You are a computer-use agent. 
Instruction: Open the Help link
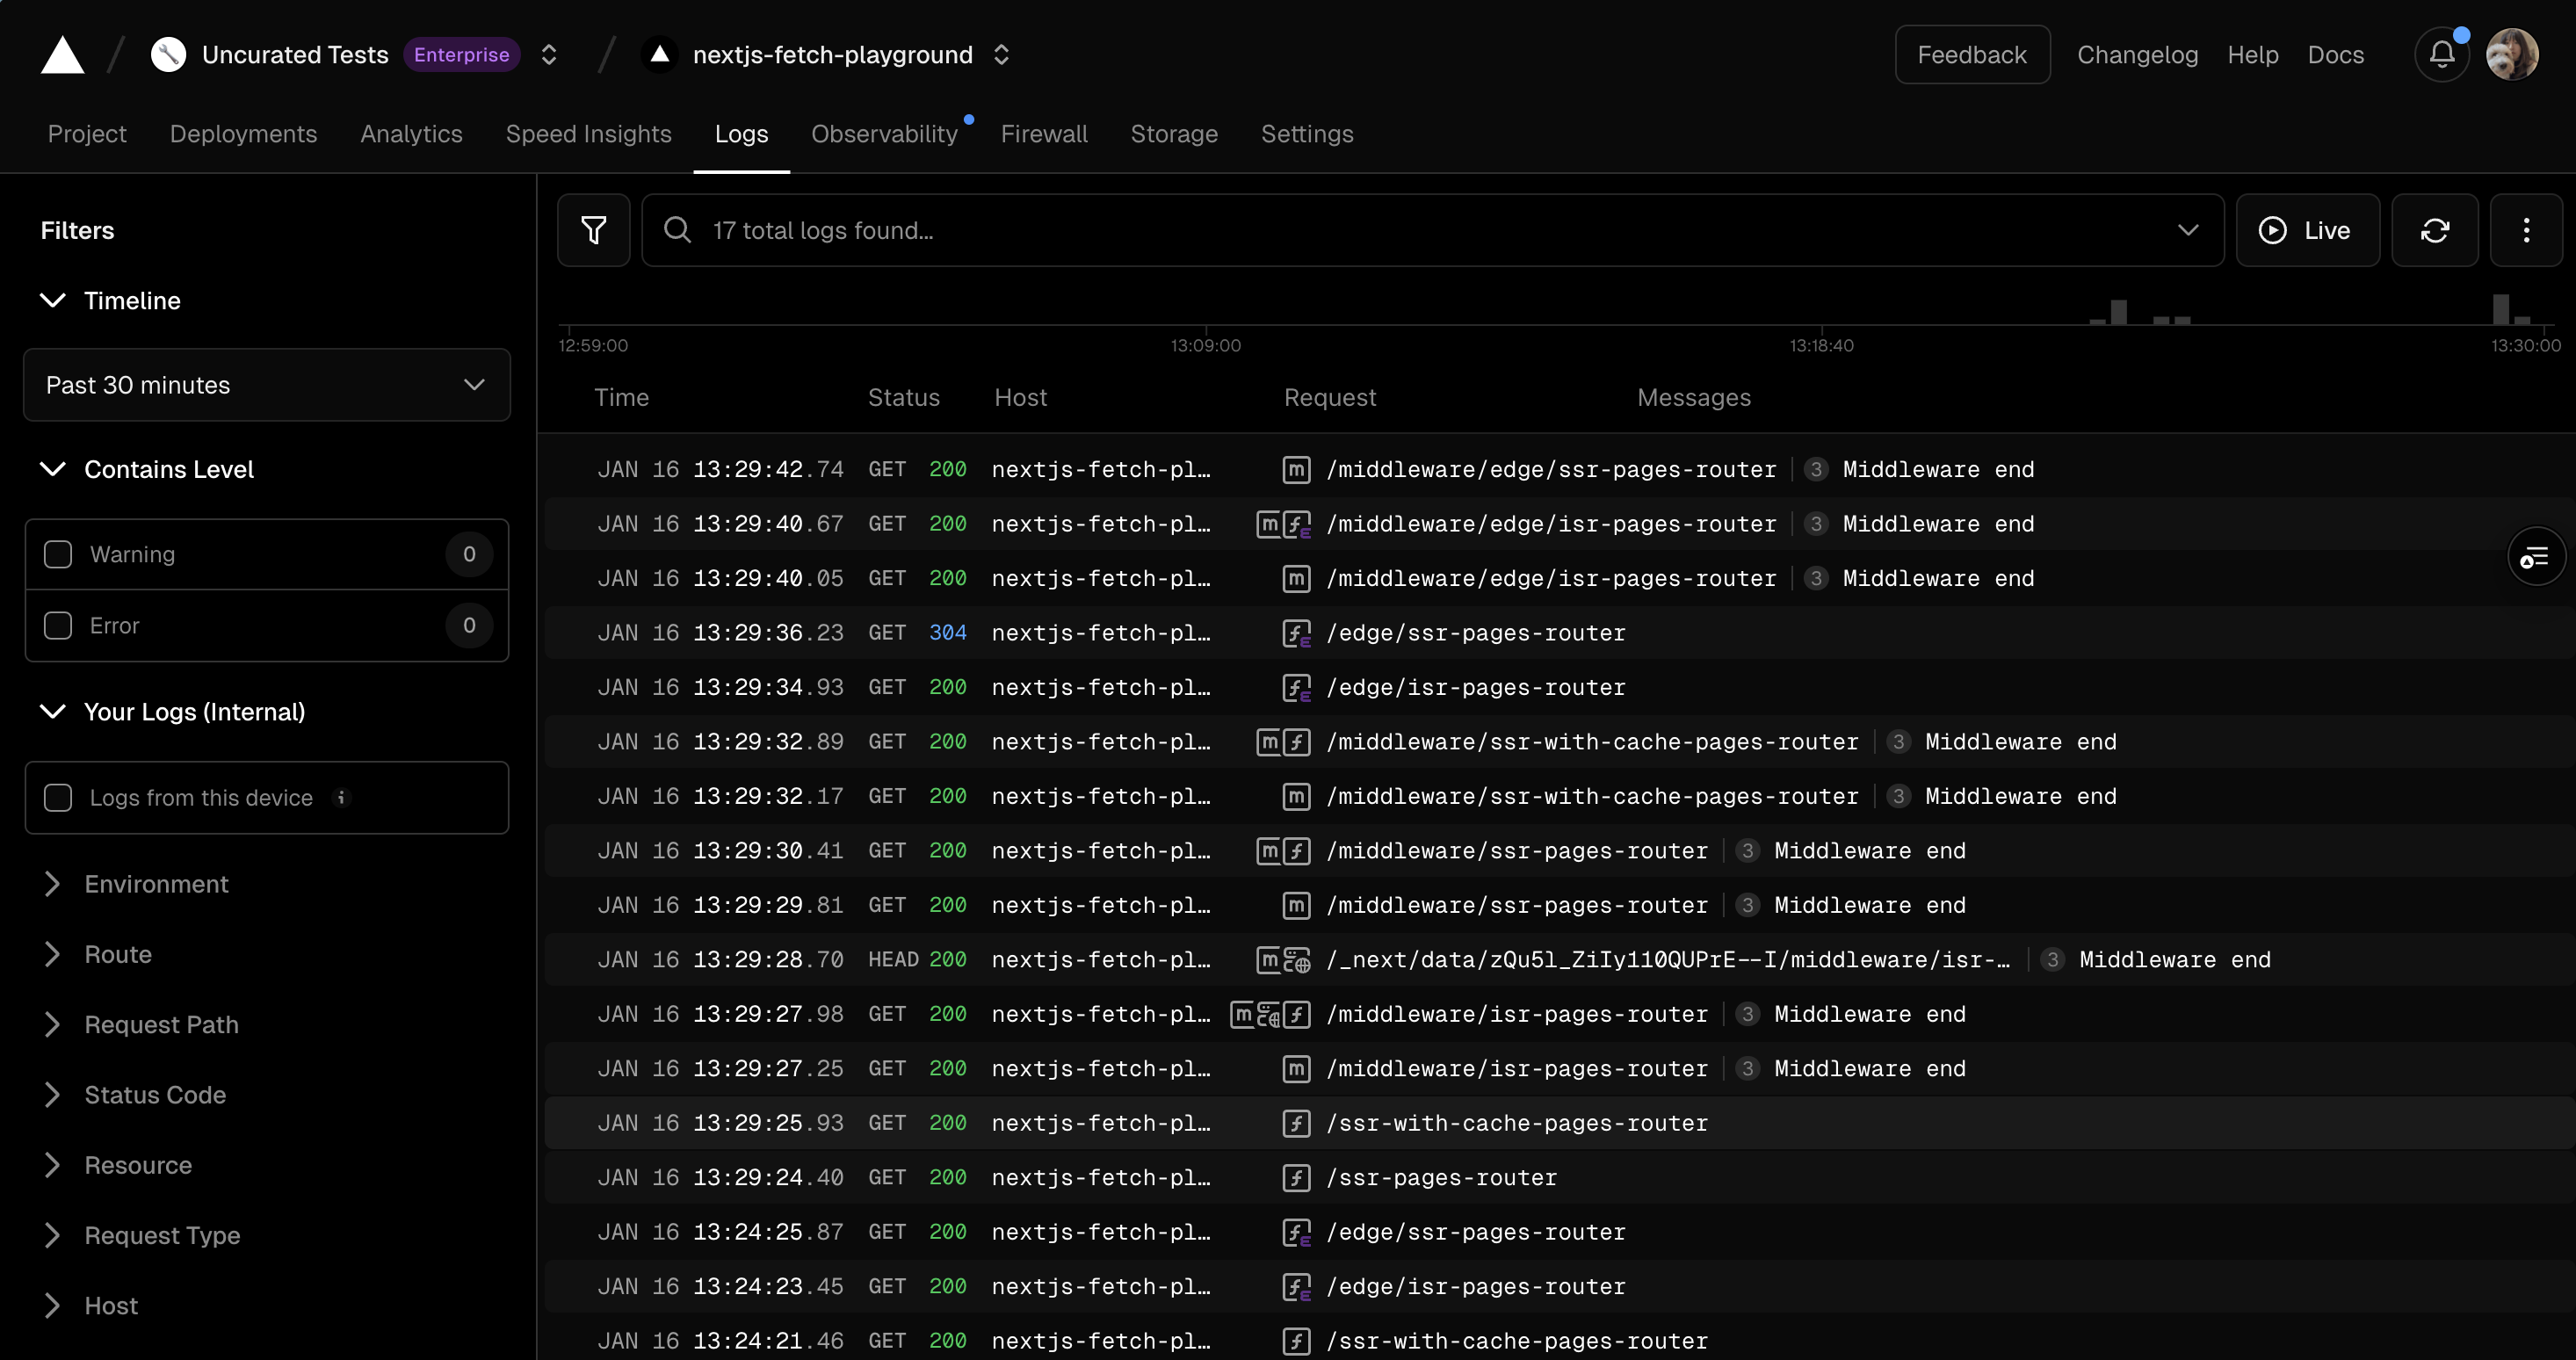point(2252,55)
